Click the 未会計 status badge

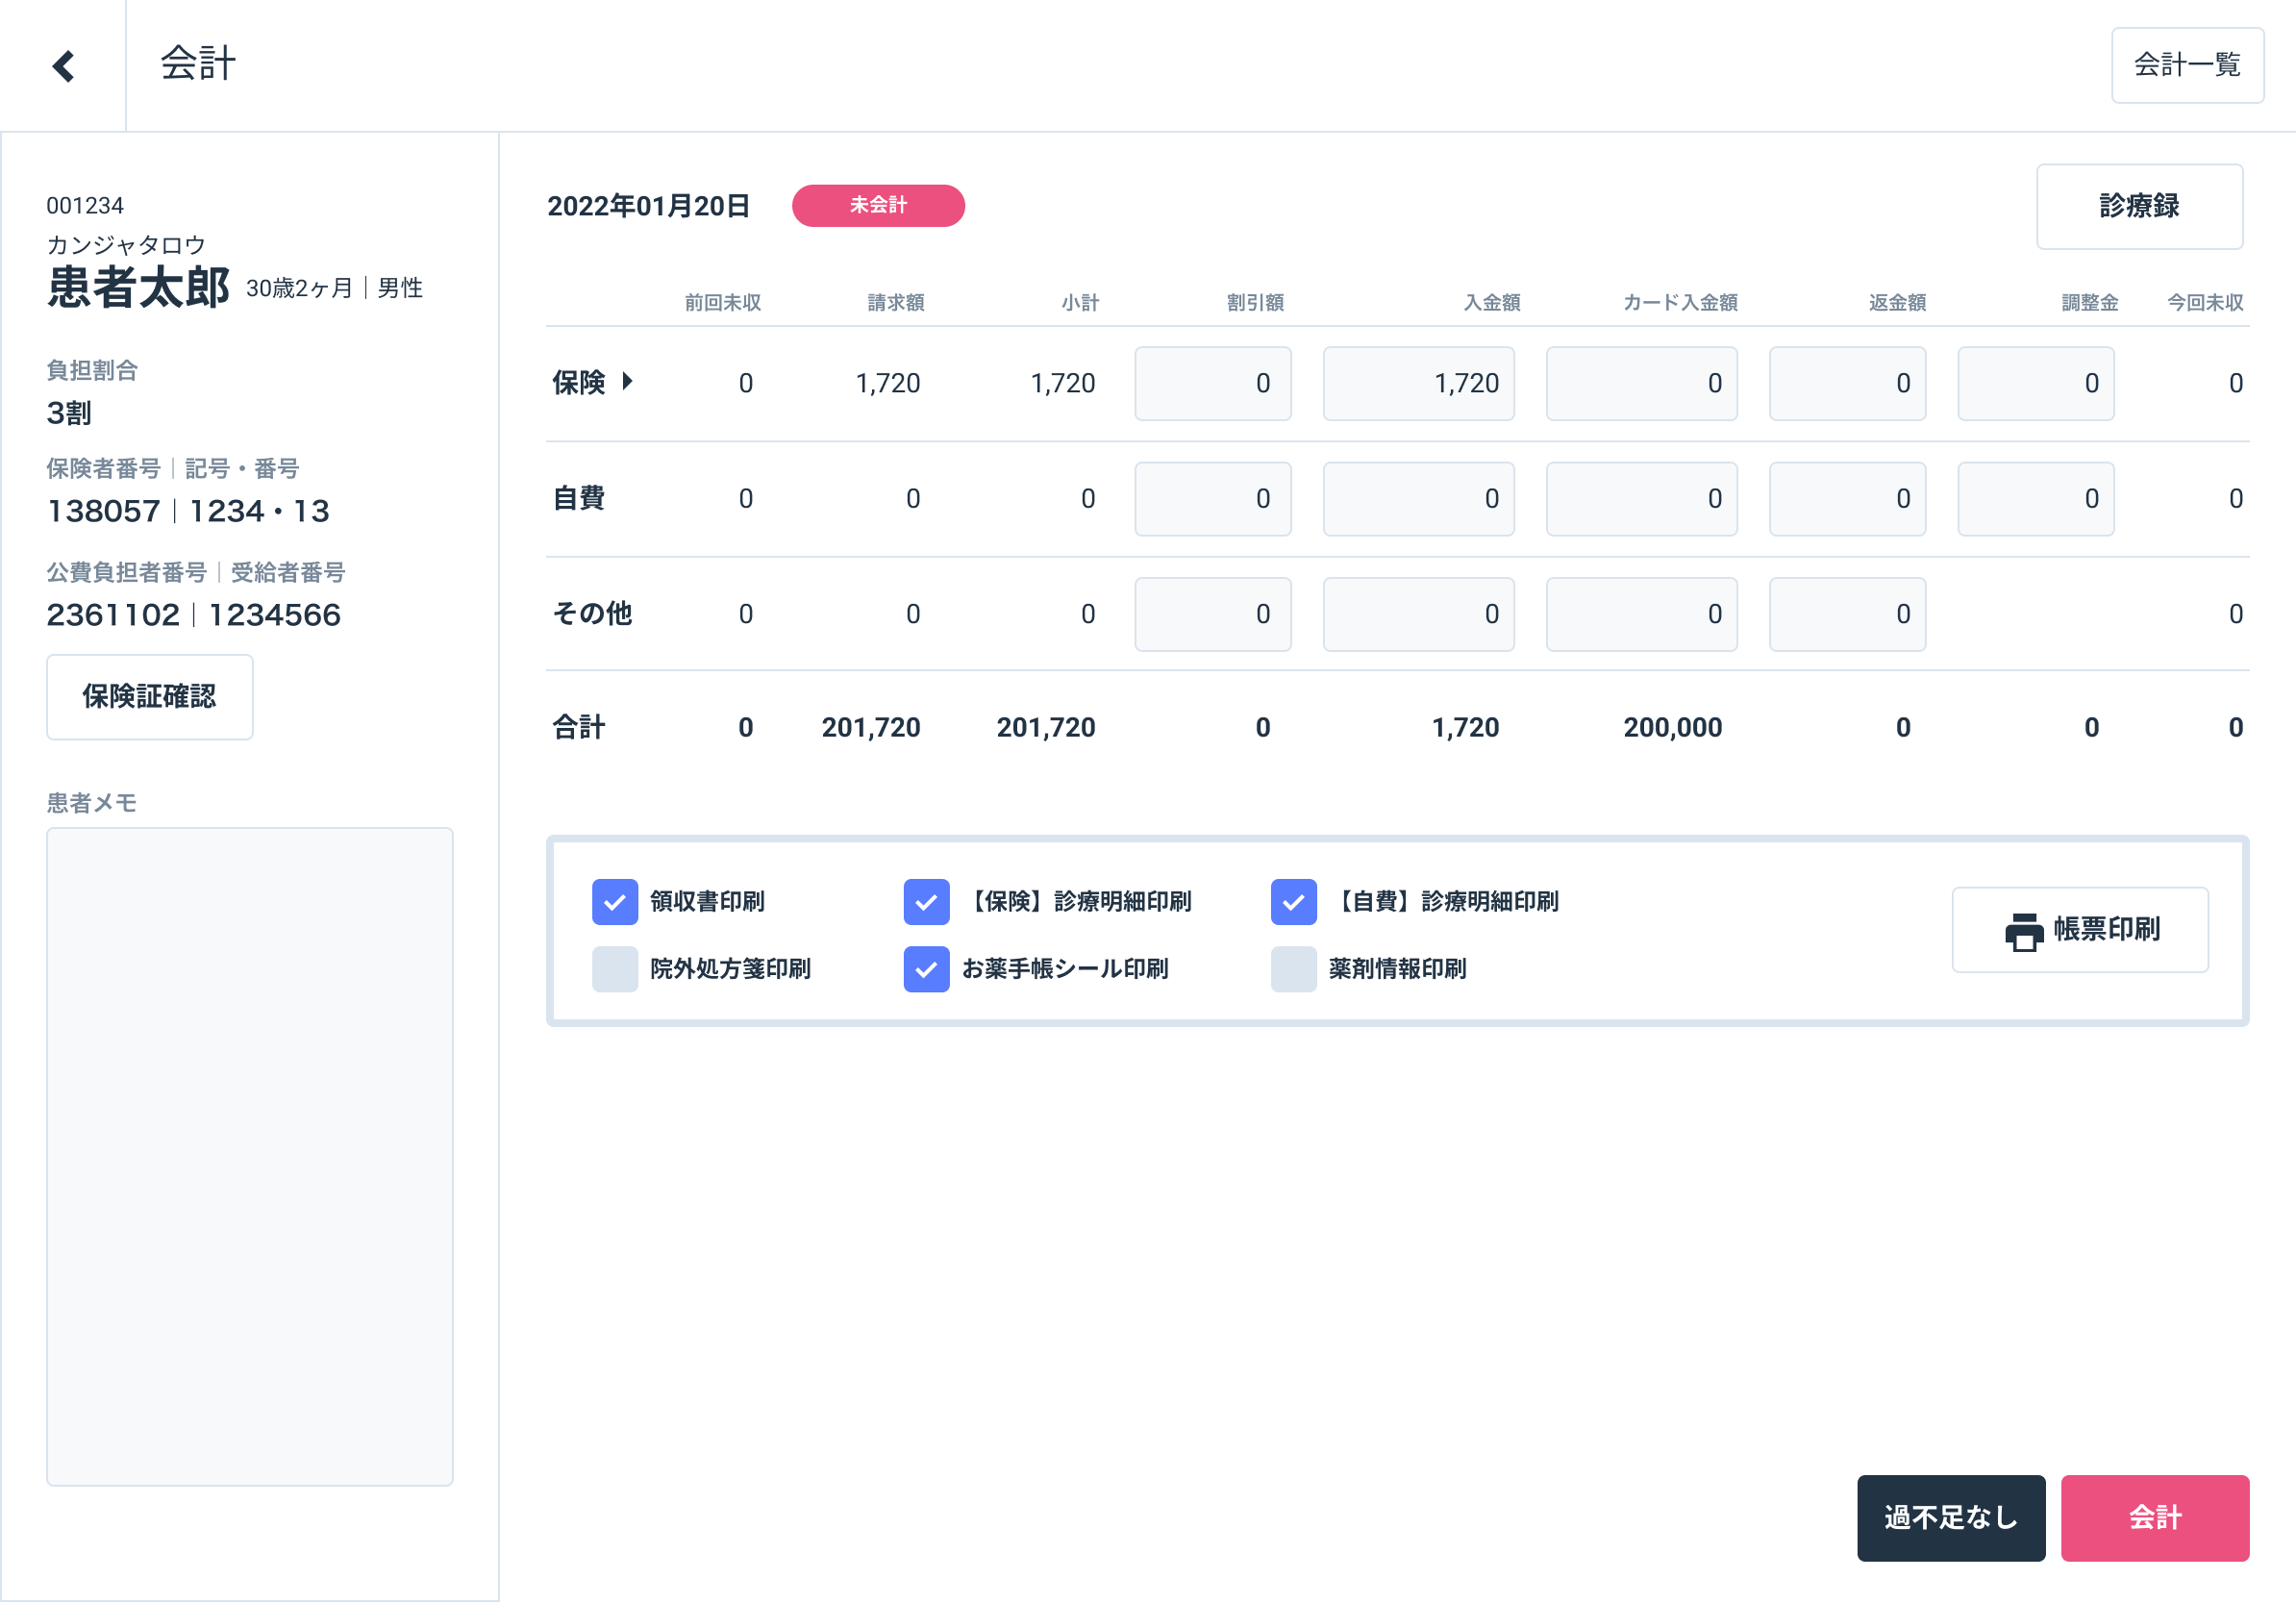coord(877,205)
